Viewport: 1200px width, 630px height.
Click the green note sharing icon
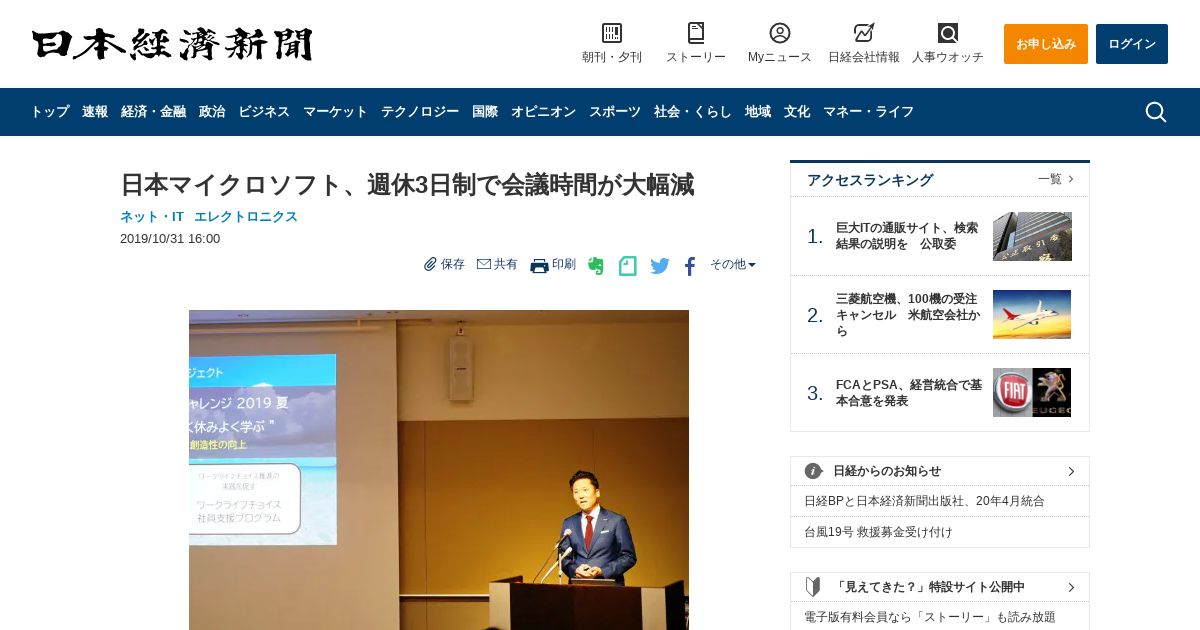pos(627,266)
